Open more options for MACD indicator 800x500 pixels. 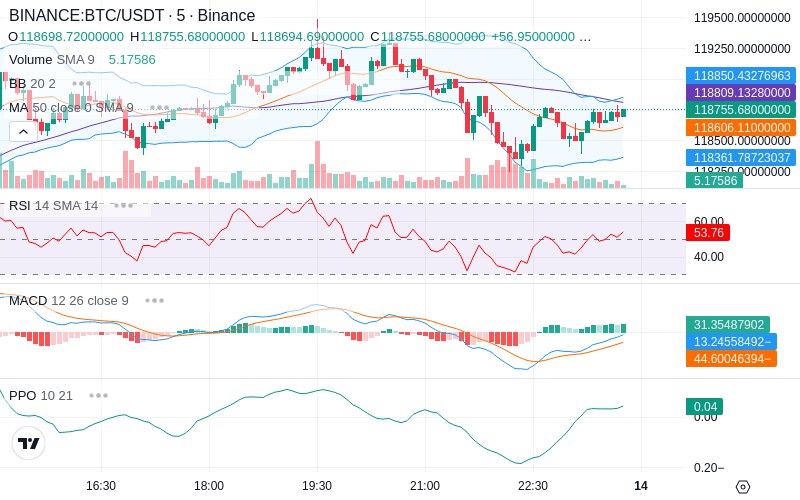coord(155,301)
